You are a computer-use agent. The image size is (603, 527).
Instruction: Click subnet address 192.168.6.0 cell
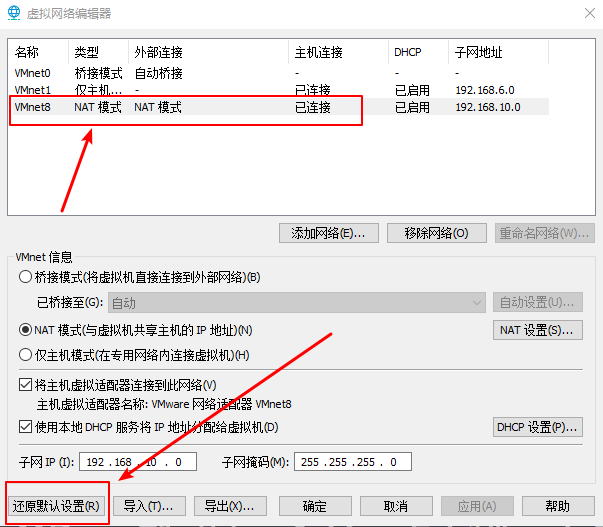click(485, 90)
